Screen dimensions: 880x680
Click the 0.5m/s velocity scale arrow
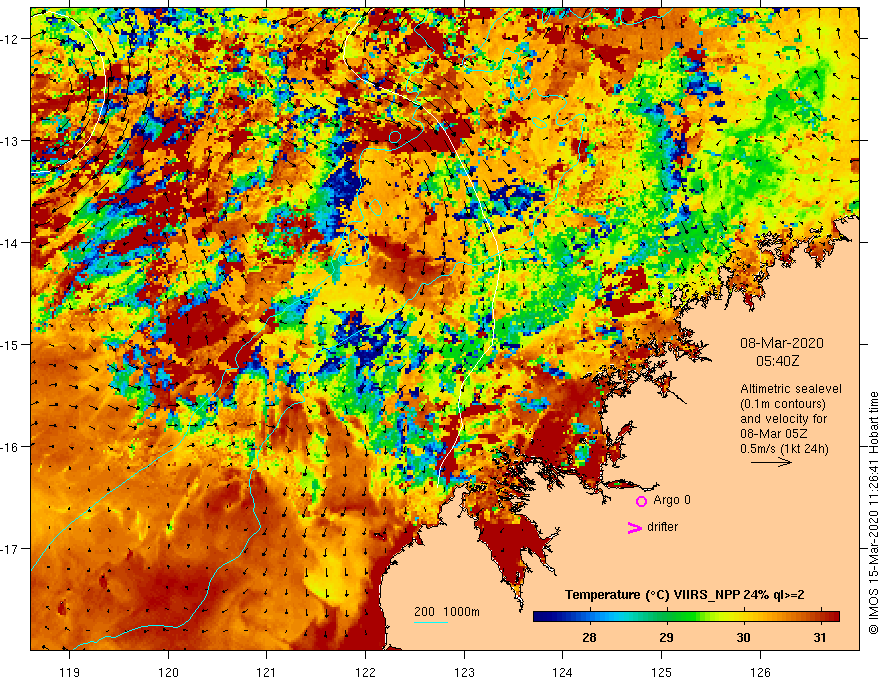pos(771,462)
